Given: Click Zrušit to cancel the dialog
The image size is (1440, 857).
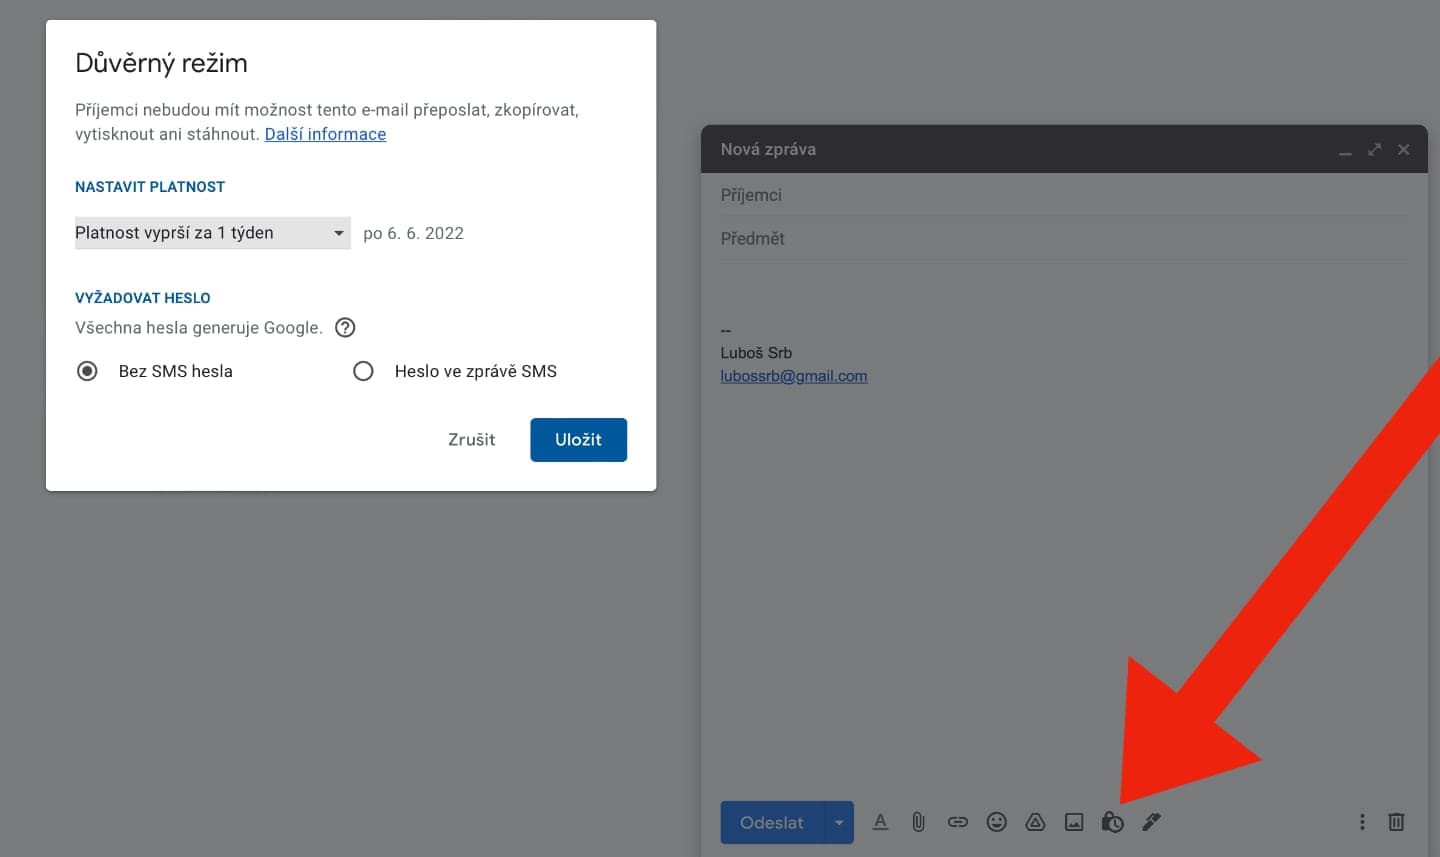Looking at the screenshot, I should [x=471, y=440].
